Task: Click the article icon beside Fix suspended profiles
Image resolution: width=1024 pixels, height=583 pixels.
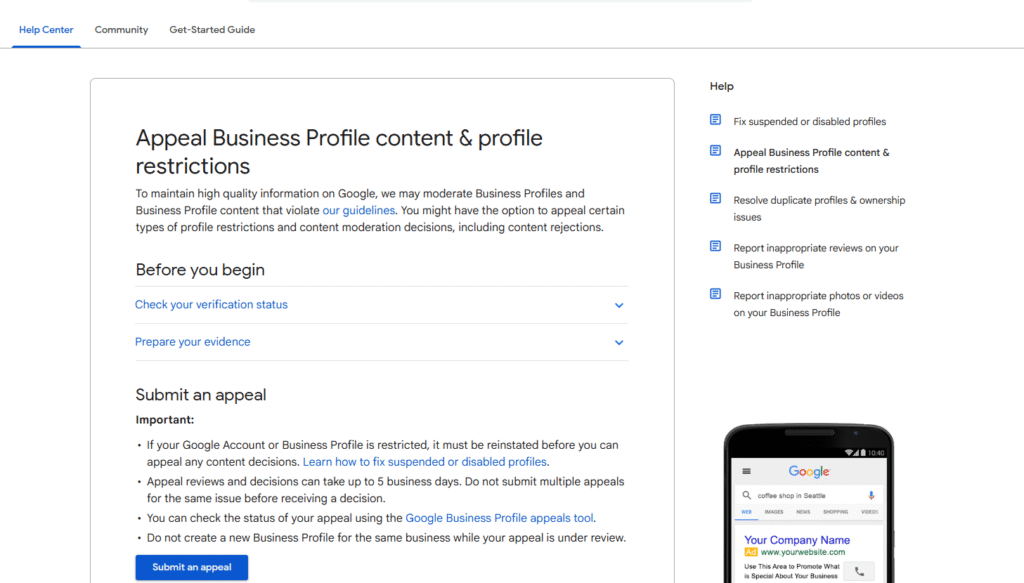Action: click(x=715, y=120)
